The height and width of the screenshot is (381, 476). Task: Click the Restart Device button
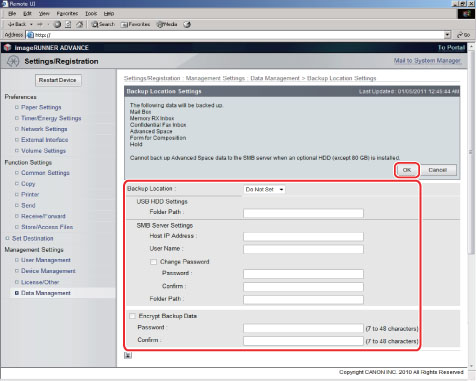[58, 80]
